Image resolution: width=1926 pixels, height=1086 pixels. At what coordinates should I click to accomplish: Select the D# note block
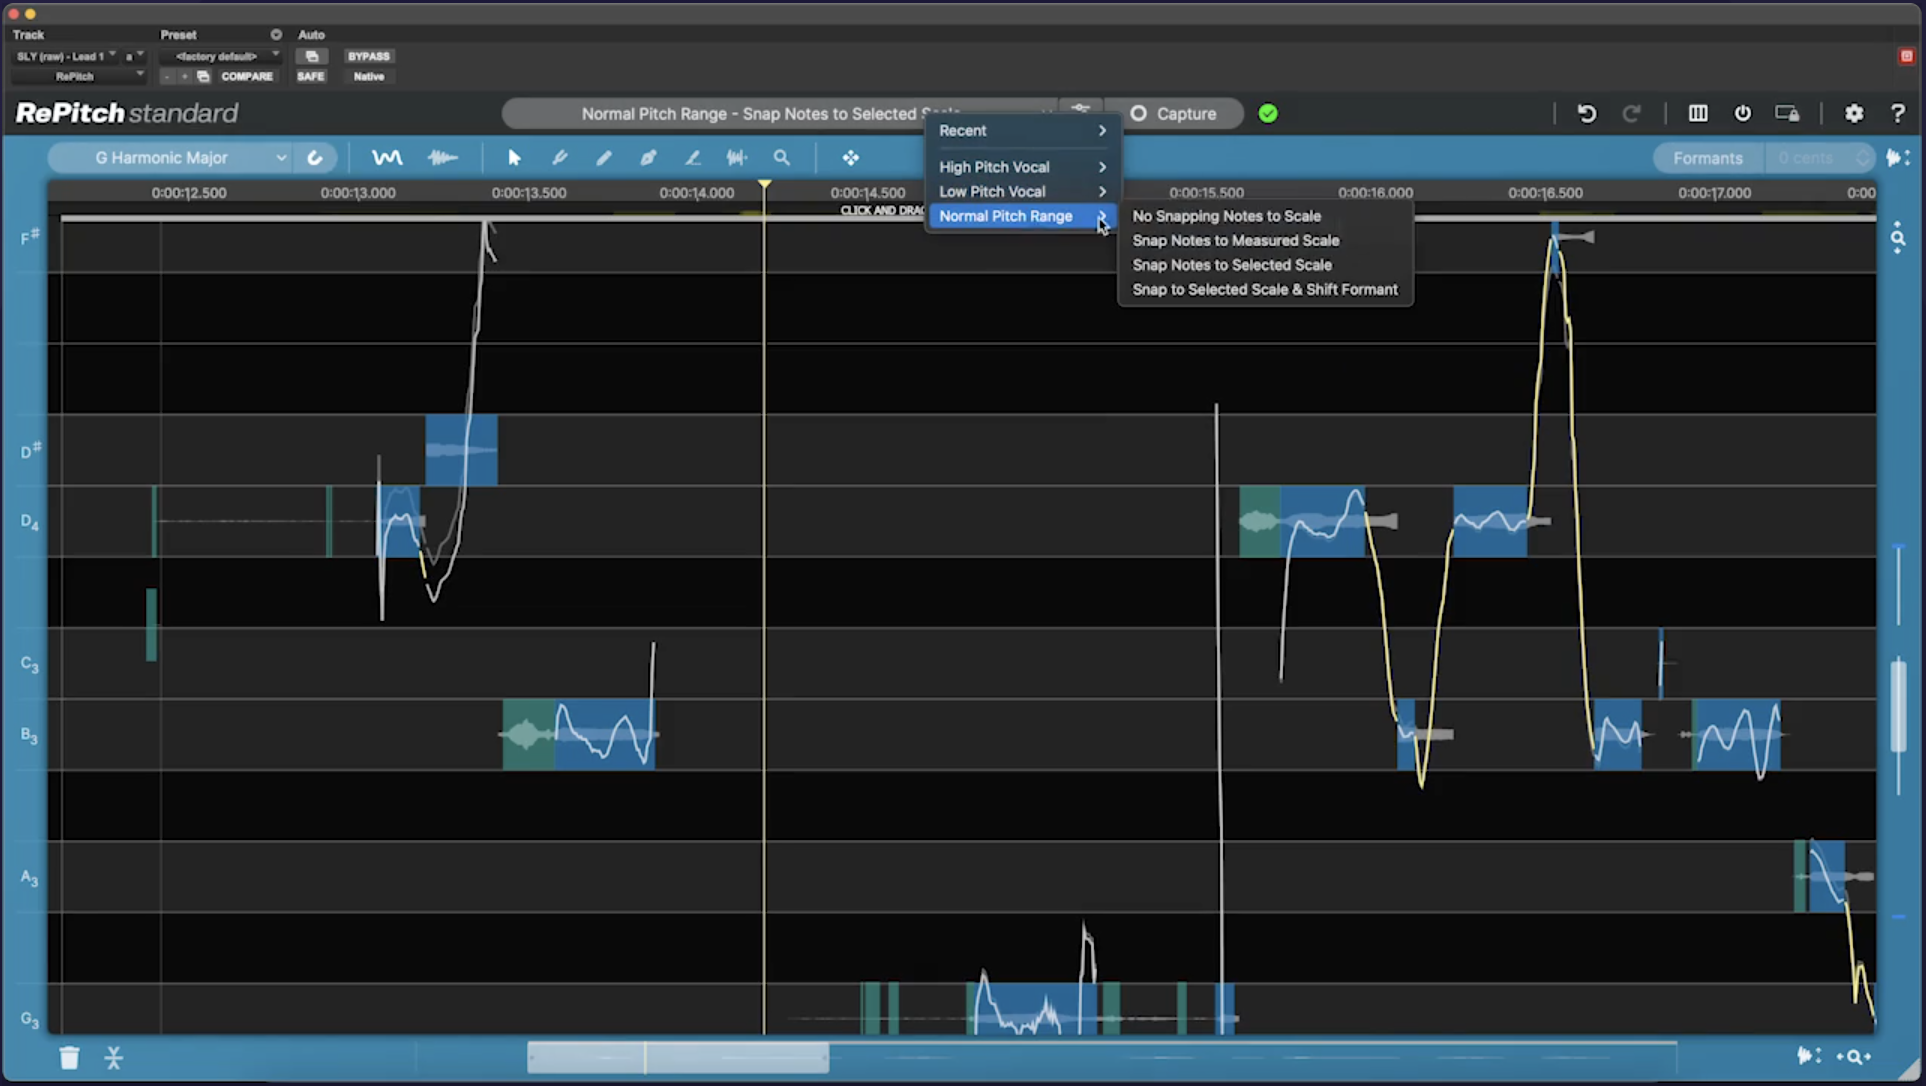coord(462,450)
